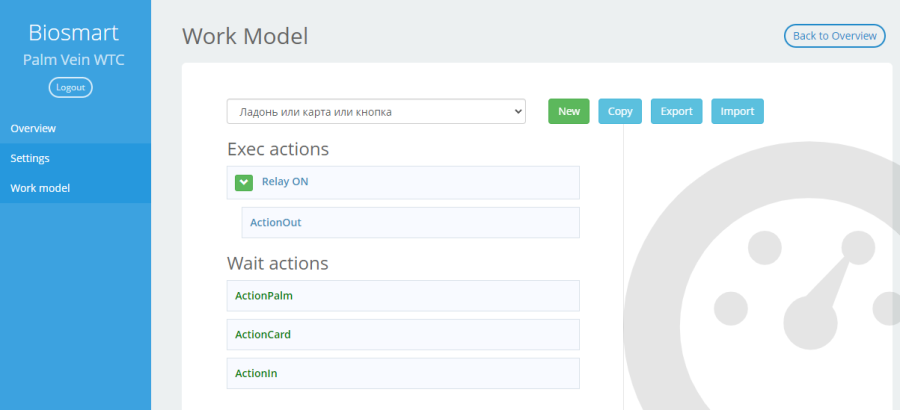
Task: Copy the current work model
Action: (x=620, y=111)
